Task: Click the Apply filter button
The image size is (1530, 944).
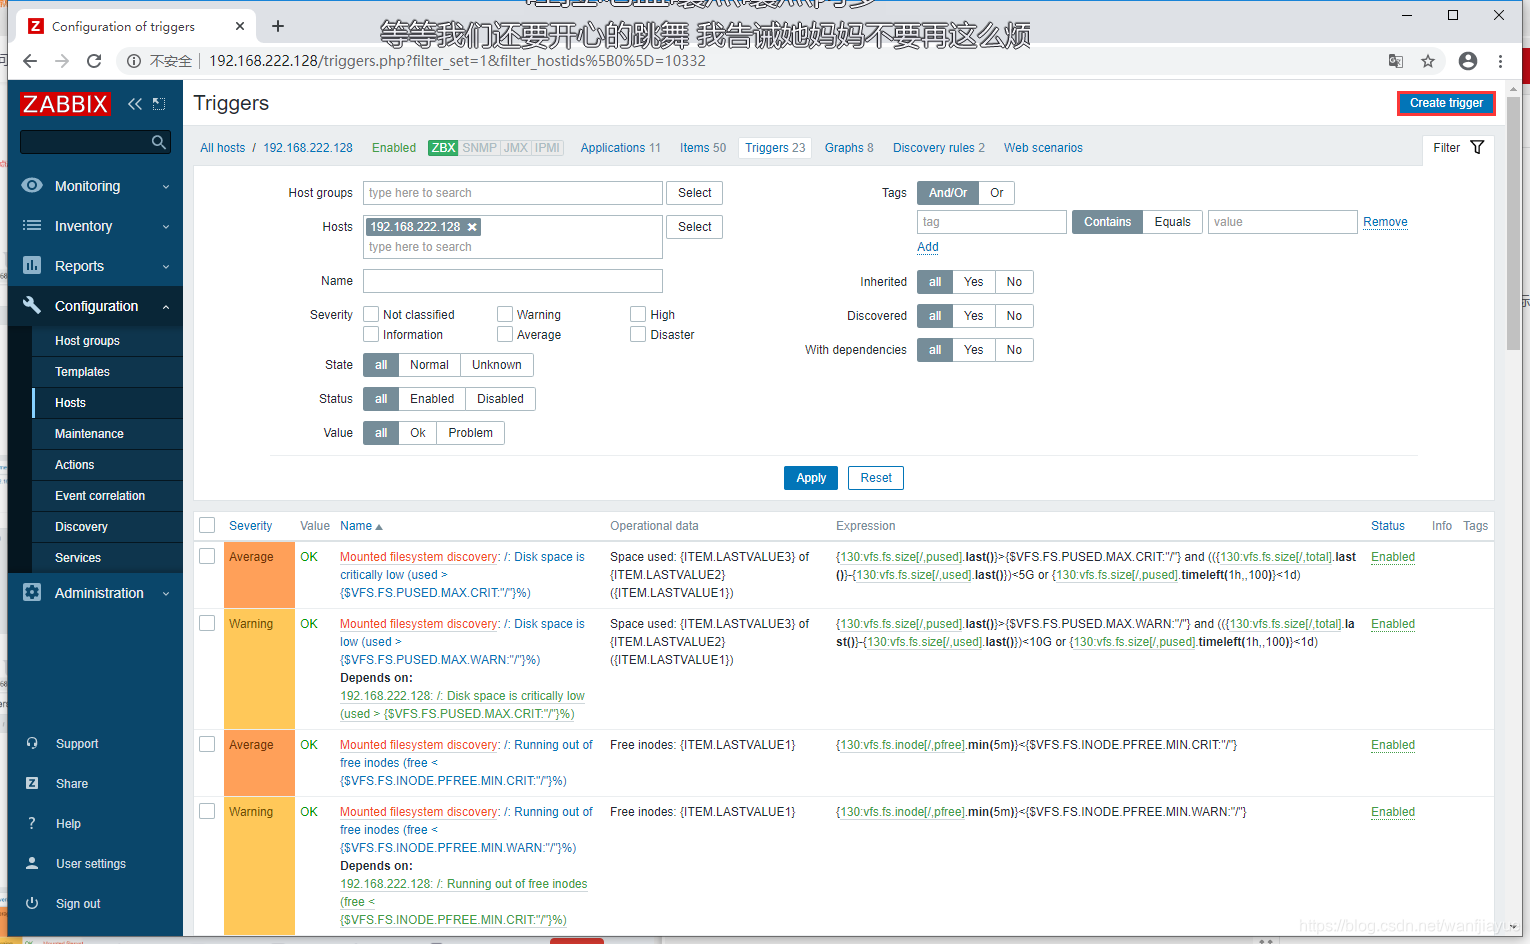Action: 811,478
